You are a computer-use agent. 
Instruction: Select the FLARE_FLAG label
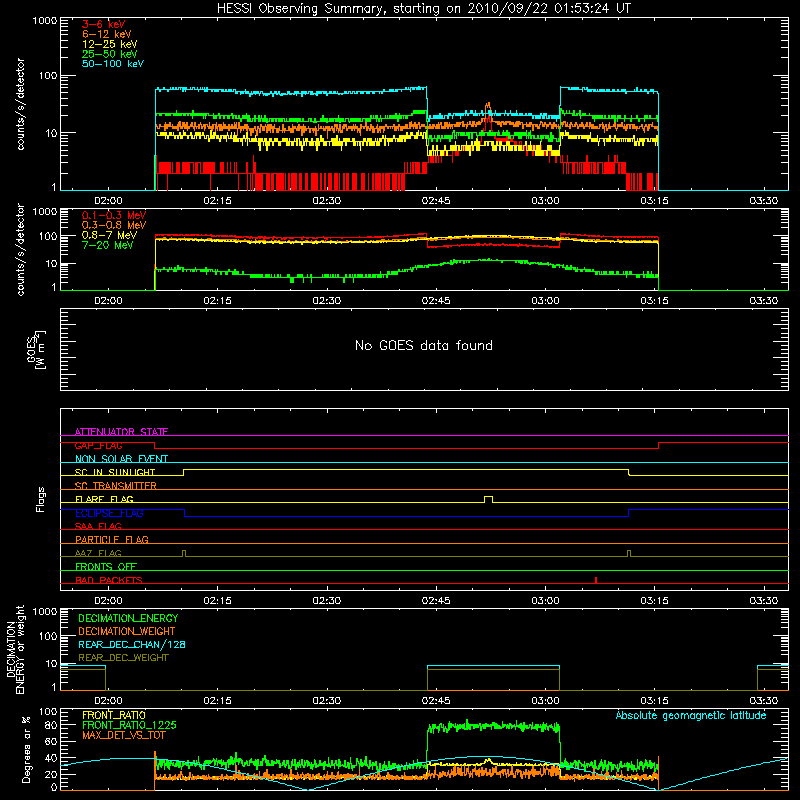pos(104,499)
